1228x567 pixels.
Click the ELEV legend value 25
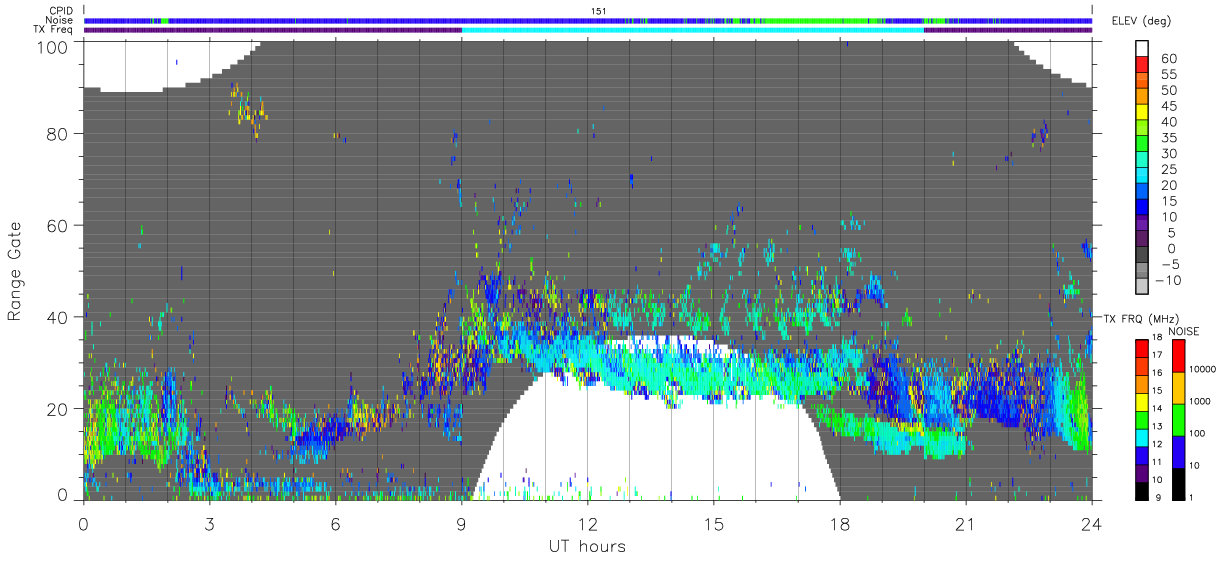pyautogui.click(x=1171, y=169)
